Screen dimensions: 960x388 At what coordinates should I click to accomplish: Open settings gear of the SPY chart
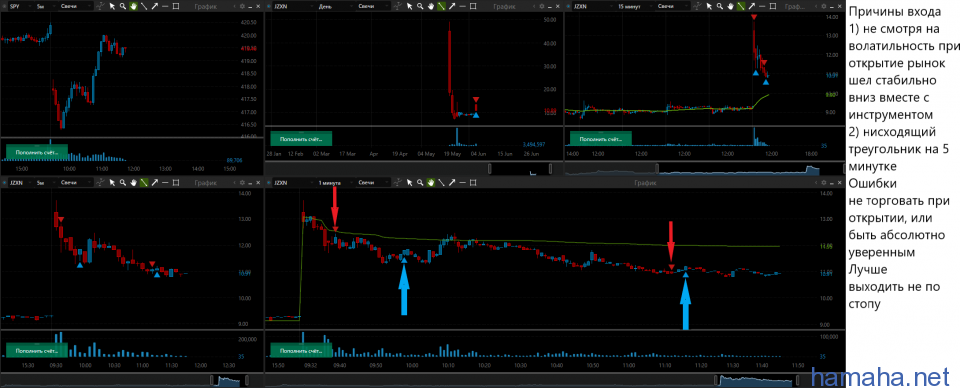tap(242, 6)
